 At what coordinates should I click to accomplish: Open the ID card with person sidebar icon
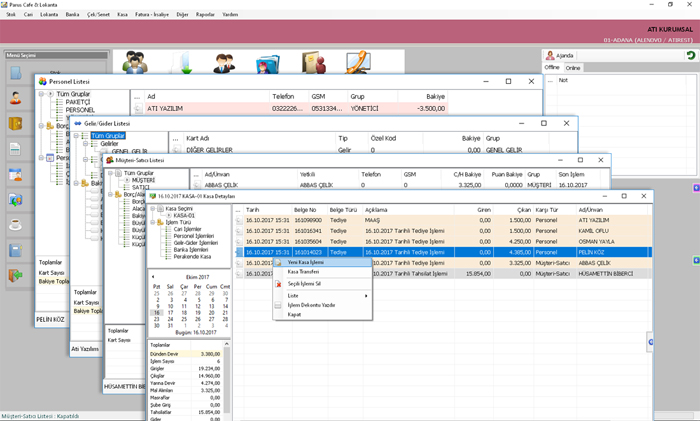(16, 174)
